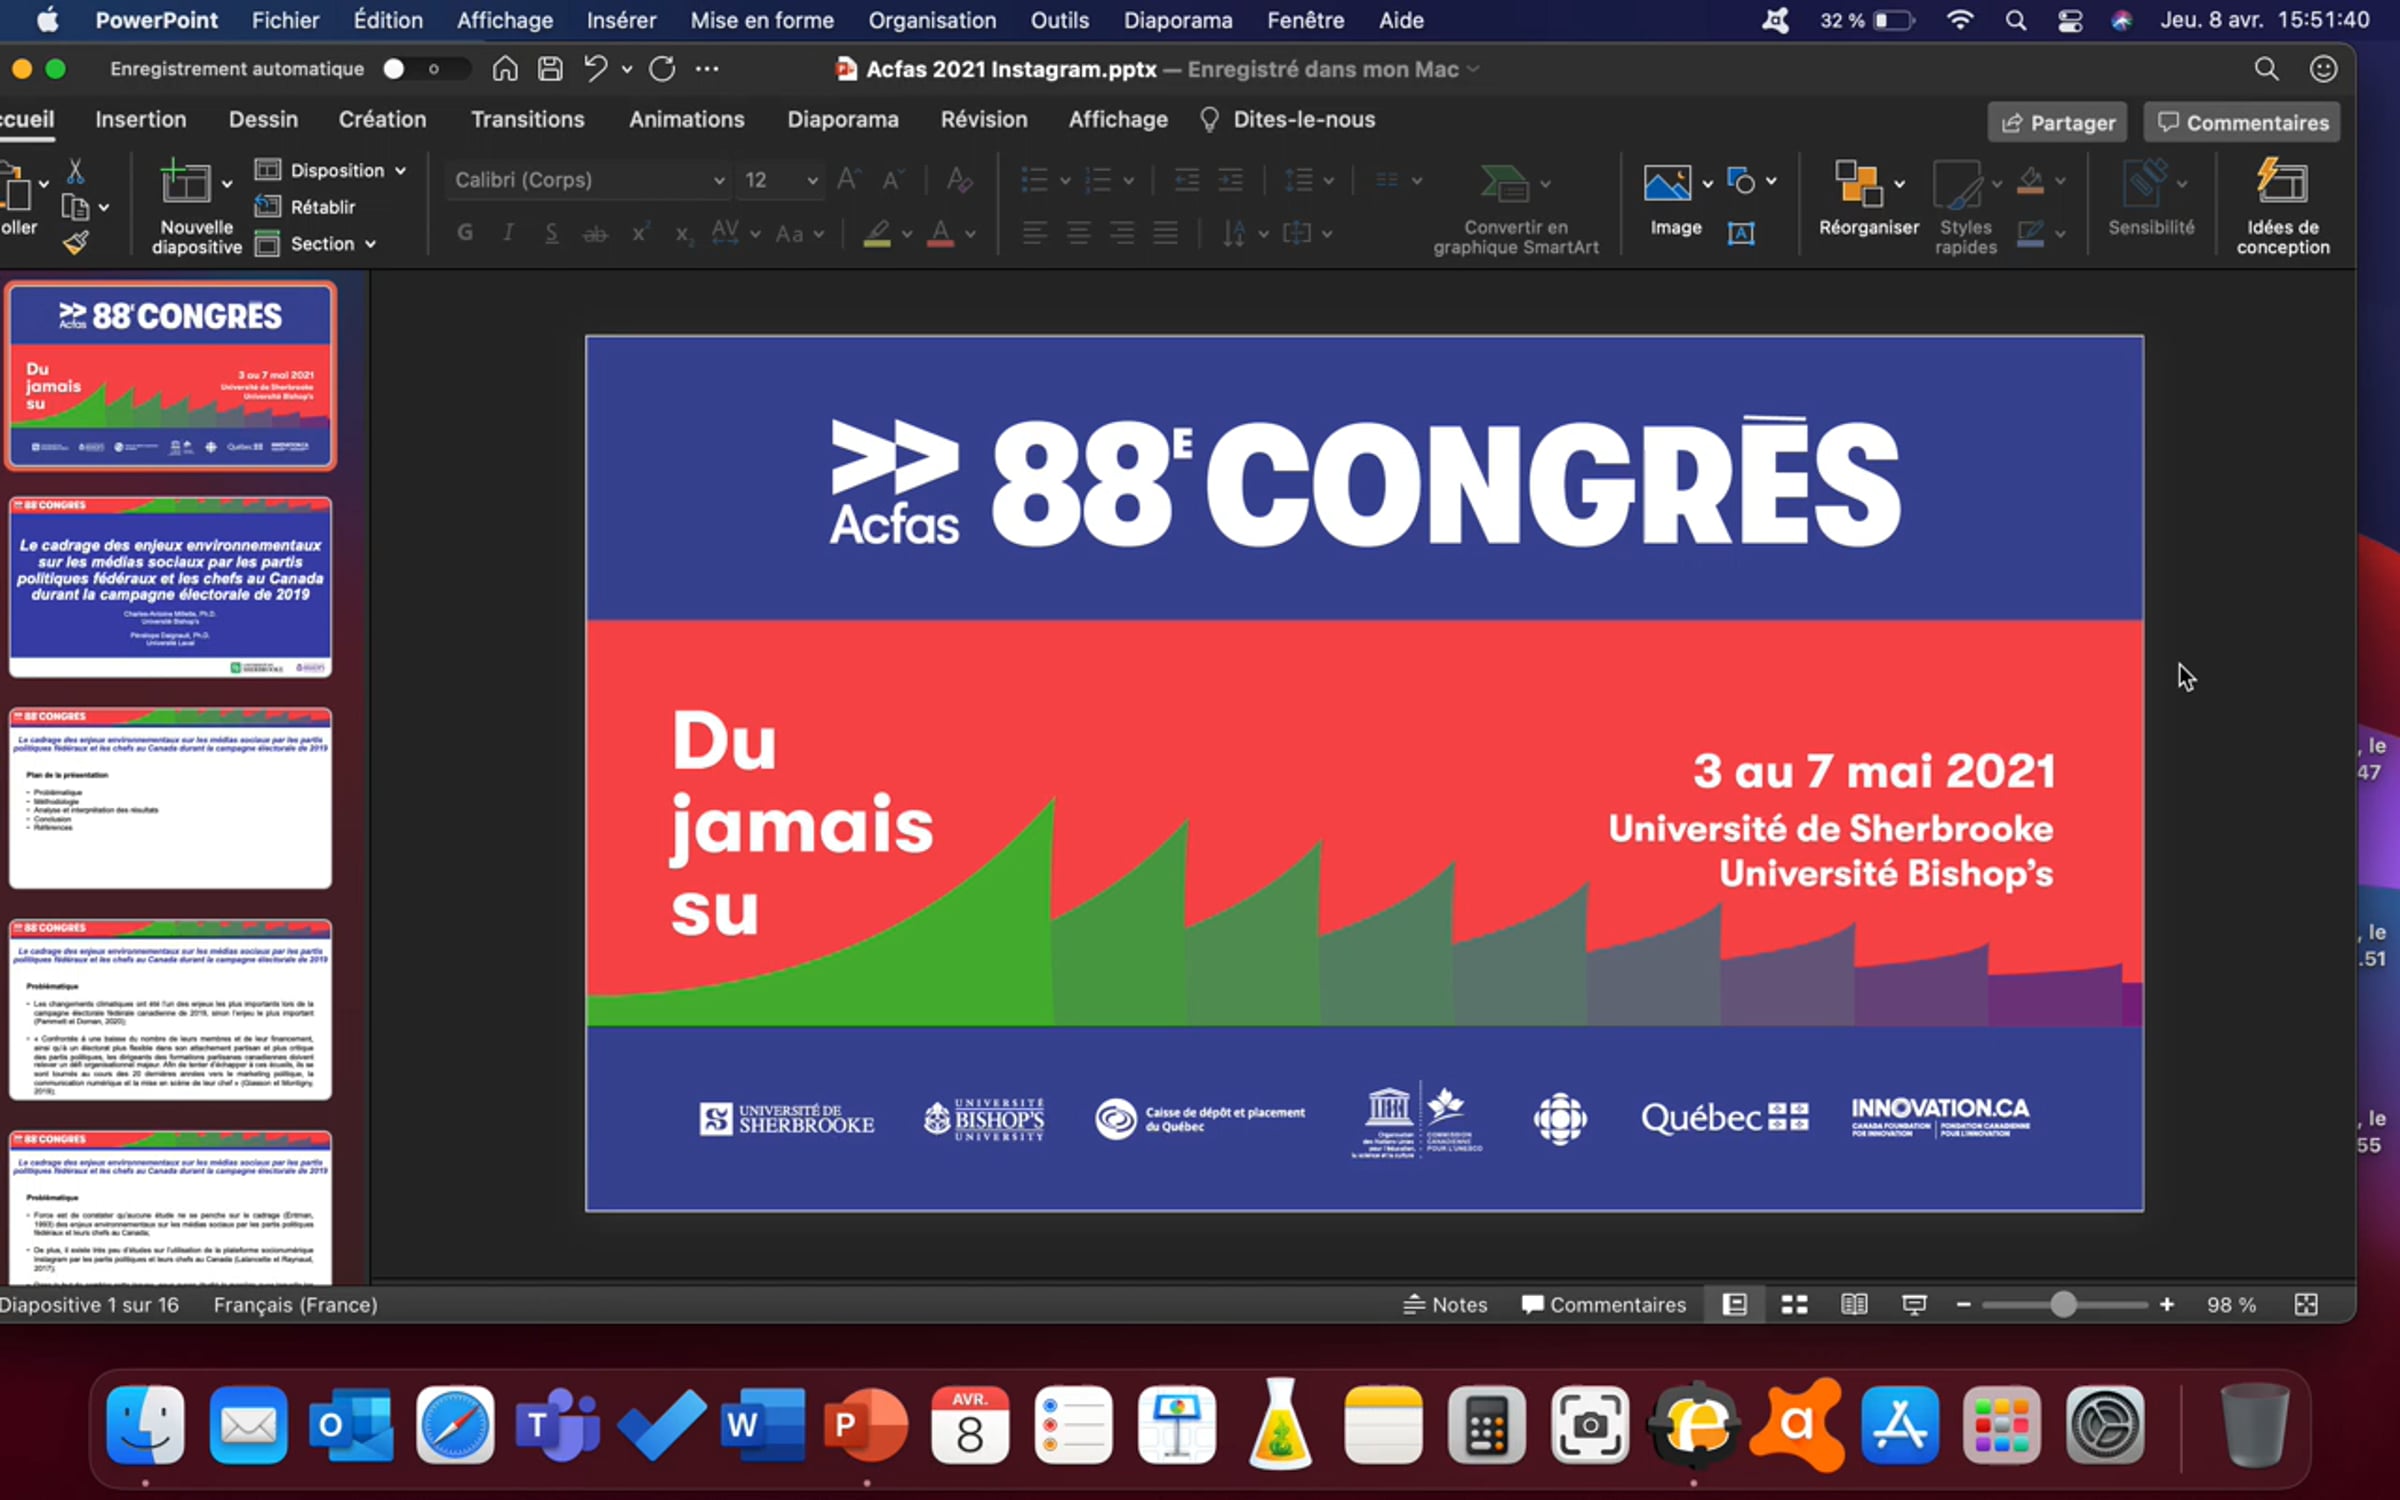Click the Convertir en graphique SmartArt button
2400x1500 pixels.
tap(1515, 208)
